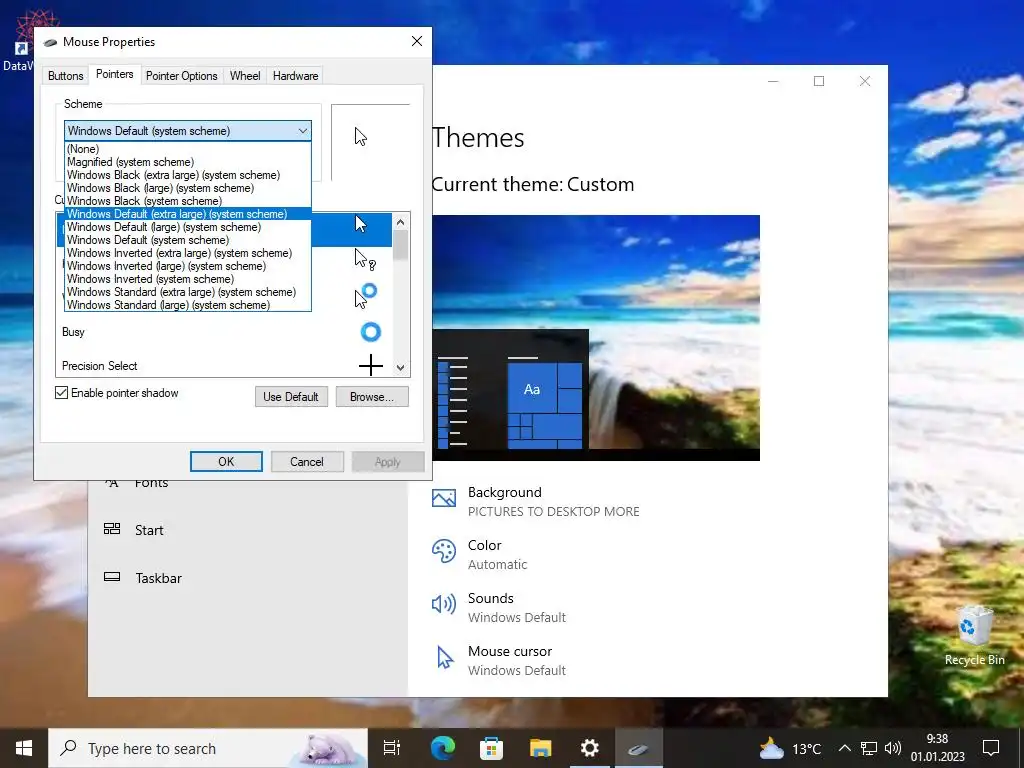The width and height of the screenshot is (1024, 768).
Task: Choose Windows Inverted (large) scheme
Action: (x=188, y=266)
